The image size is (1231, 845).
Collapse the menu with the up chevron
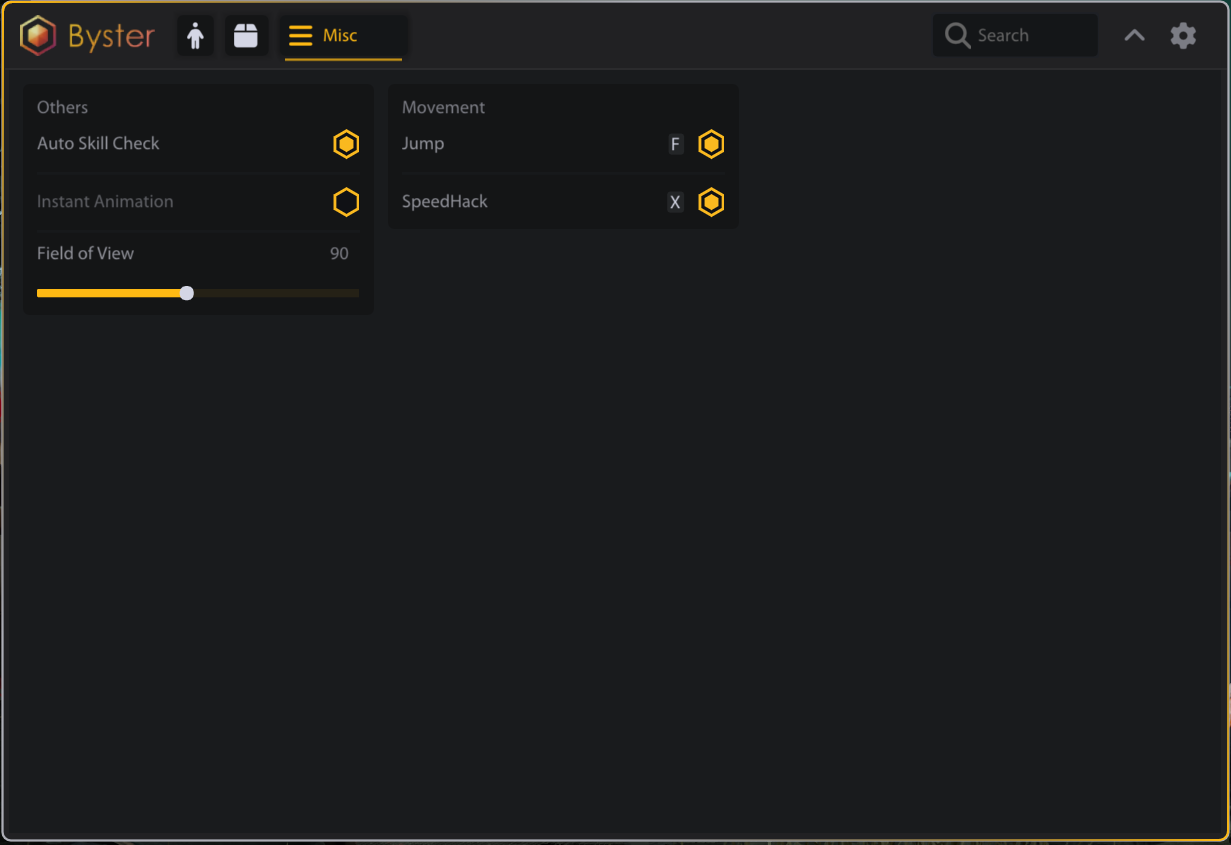(1134, 36)
